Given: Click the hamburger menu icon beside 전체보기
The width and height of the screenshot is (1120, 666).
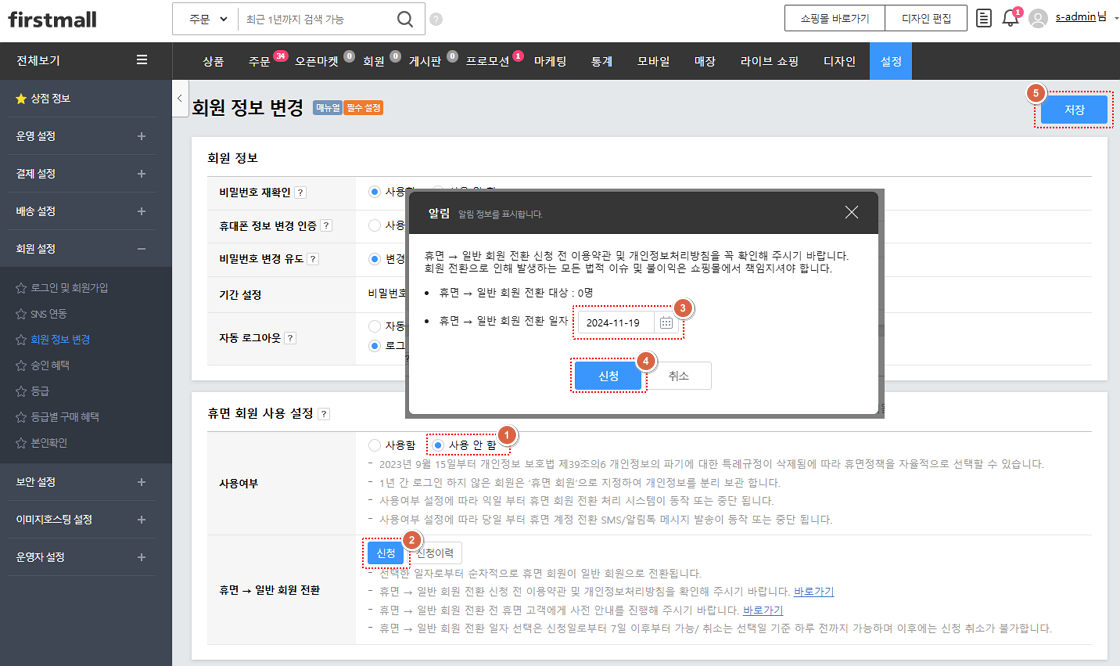Looking at the screenshot, I should click(x=142, y=60).
